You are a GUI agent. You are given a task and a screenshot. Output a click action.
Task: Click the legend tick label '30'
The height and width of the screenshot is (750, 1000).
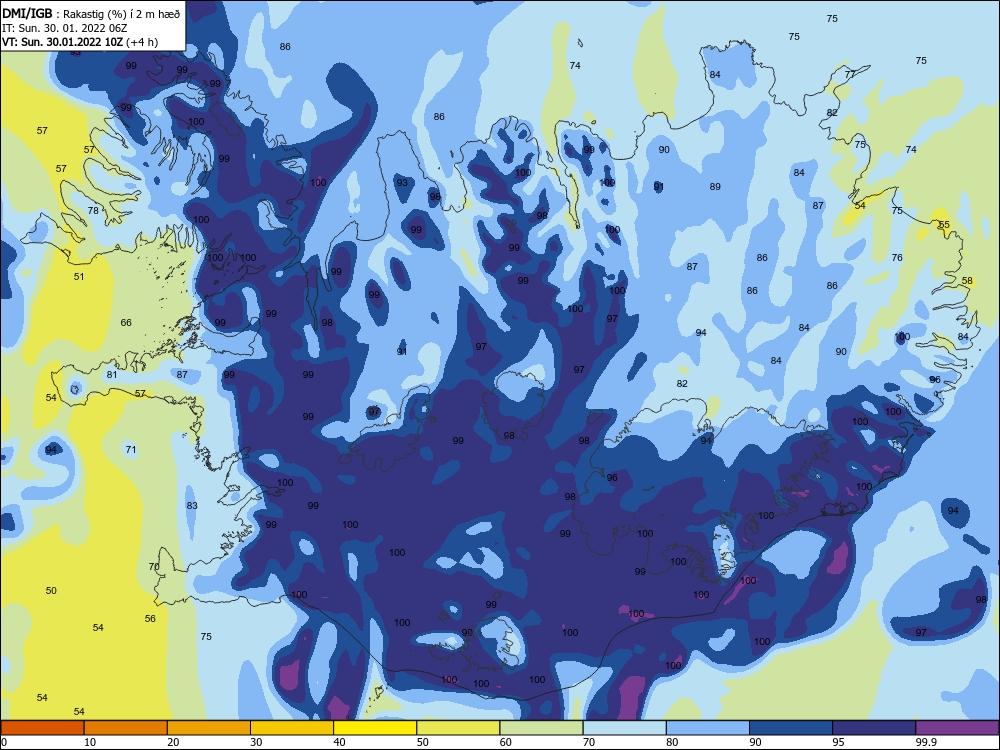[256, 742]
